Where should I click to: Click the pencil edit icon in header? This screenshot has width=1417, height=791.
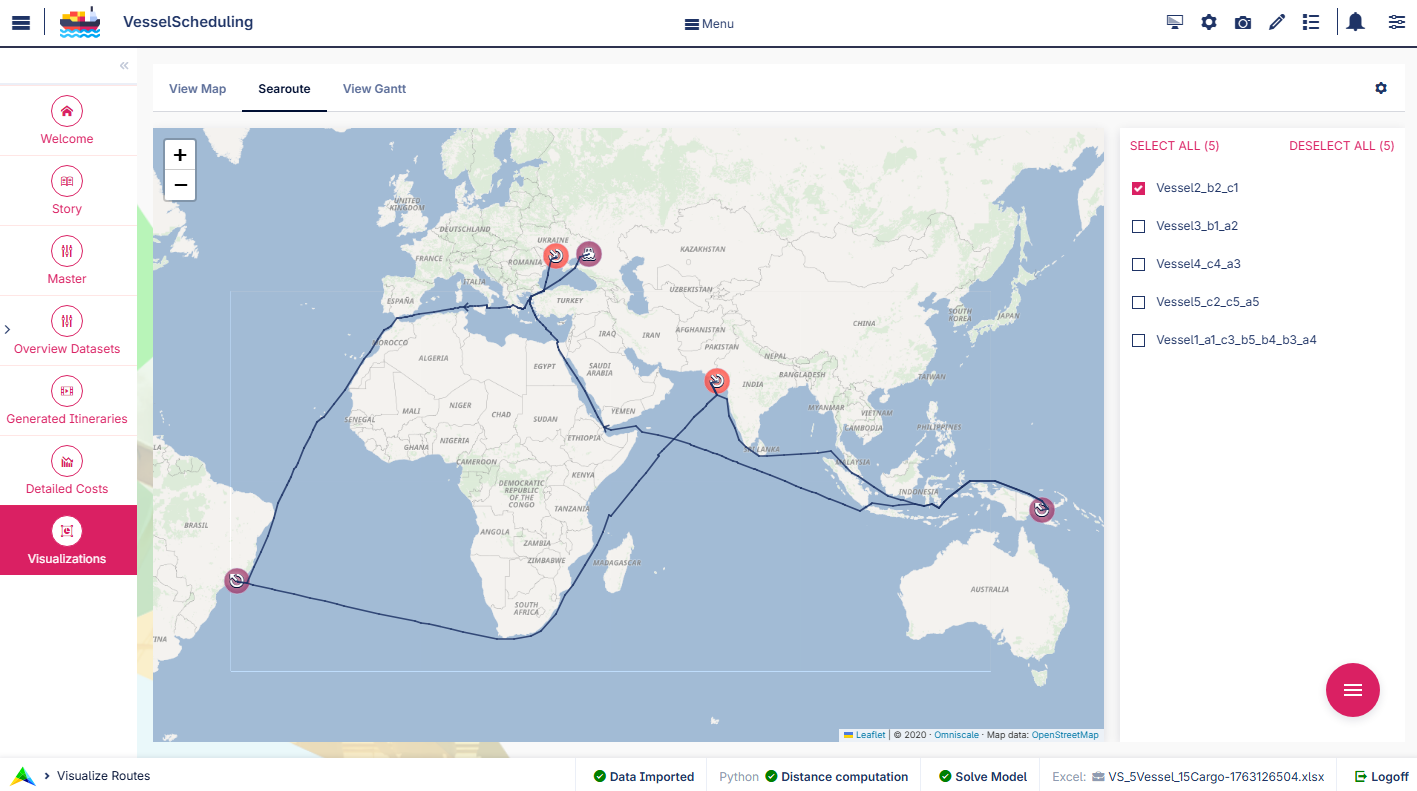coord(1277,23)
